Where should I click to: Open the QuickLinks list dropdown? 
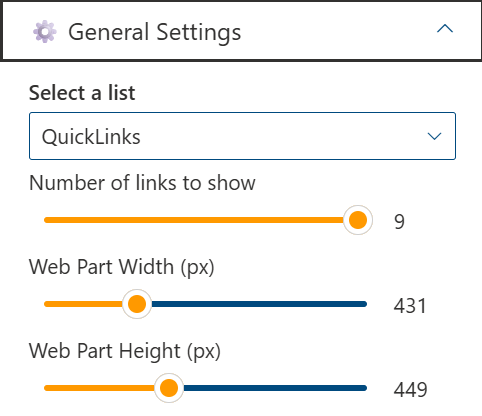[242, 136]
